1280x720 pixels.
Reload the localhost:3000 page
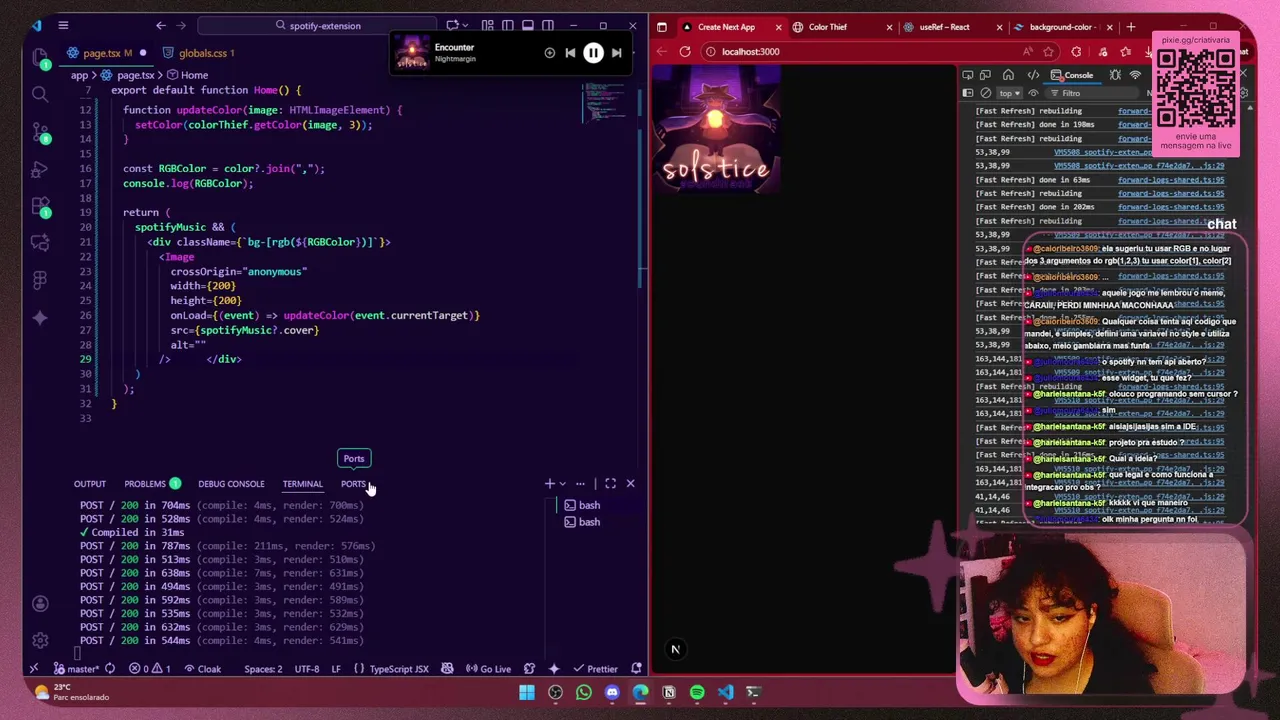coord(685,52)
